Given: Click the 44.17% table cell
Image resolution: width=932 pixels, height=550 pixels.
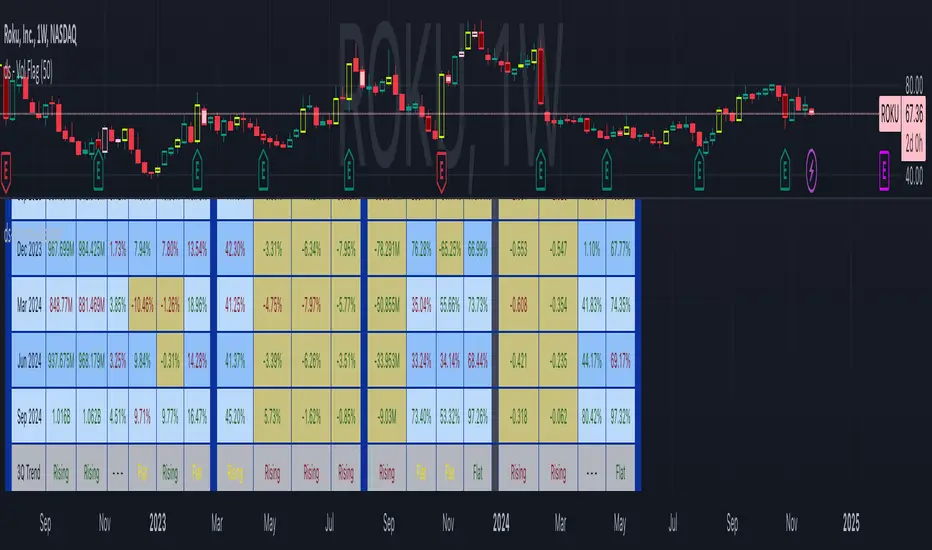Looking at the screenshot, I should pyautogui.click(x=591, y=360).
